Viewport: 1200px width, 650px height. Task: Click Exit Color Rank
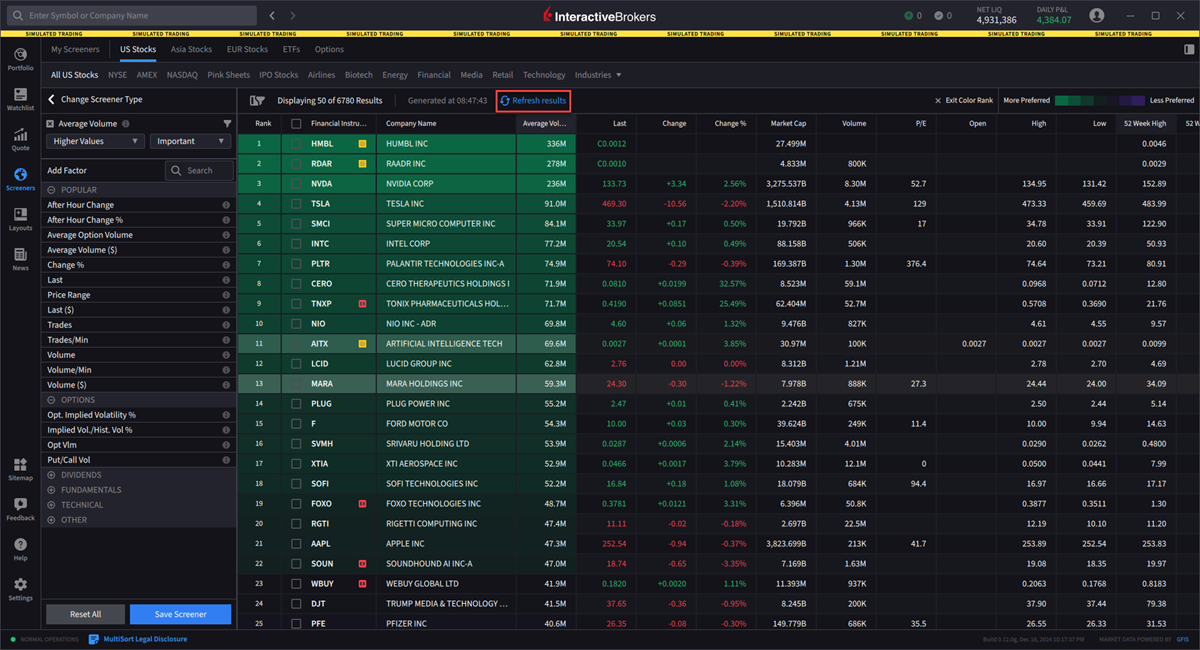964,101
